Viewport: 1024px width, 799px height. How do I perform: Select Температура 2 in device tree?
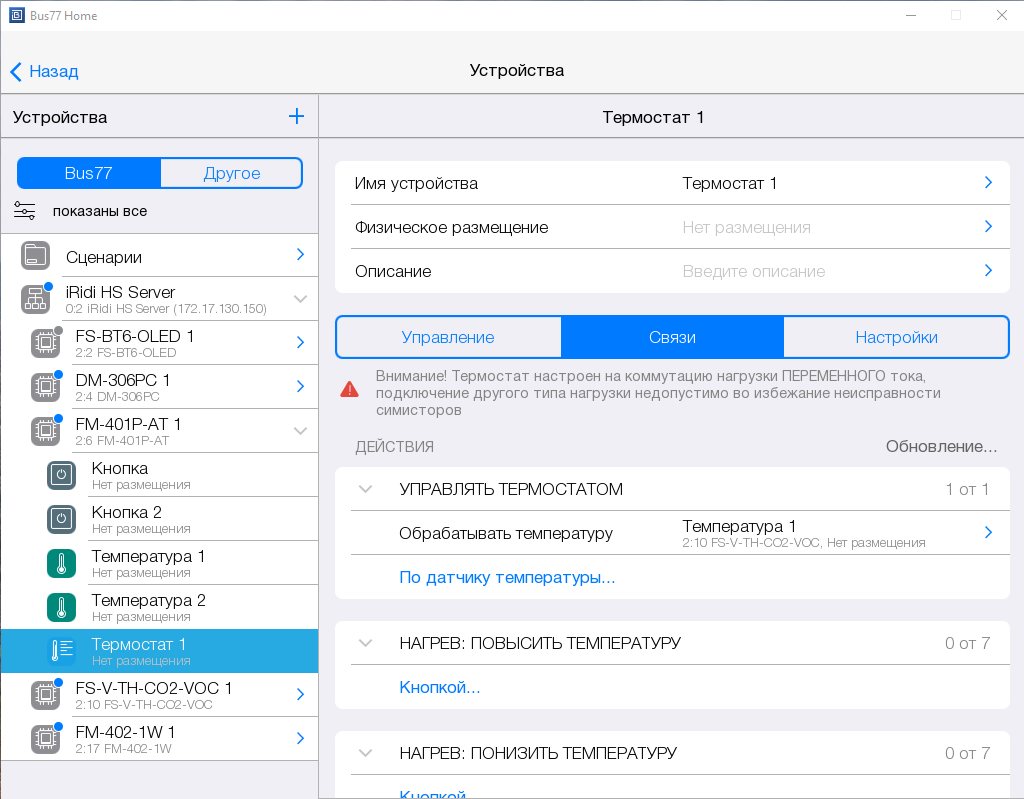tap(148, 606)
